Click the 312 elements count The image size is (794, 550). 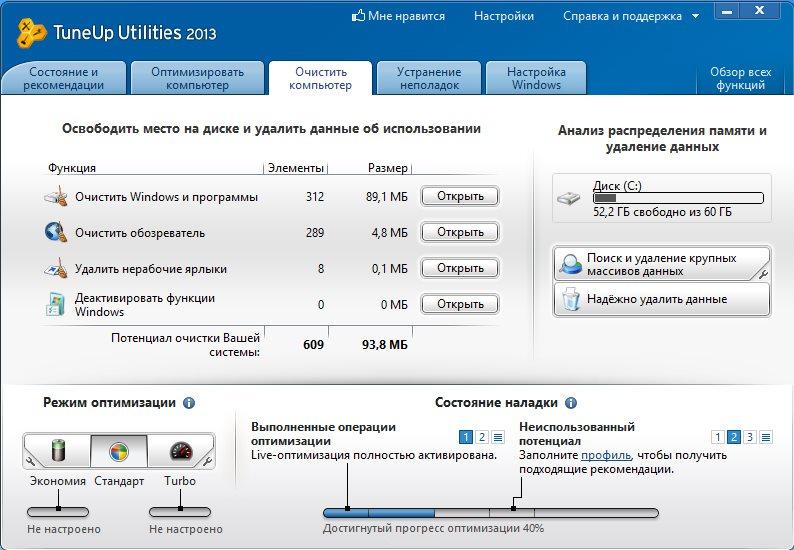[314, 197]
